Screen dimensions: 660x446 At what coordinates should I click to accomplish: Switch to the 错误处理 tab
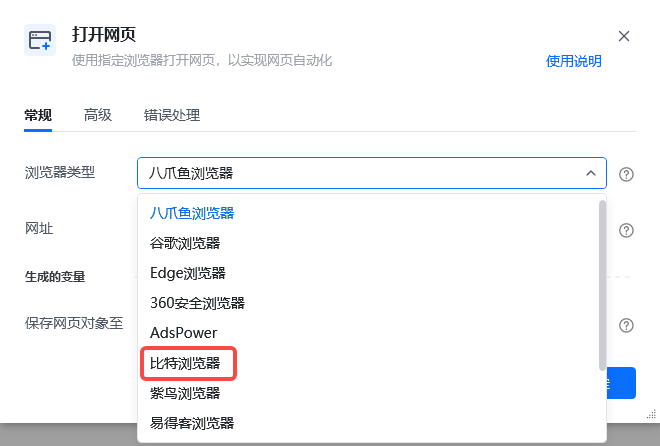[172, 115]
